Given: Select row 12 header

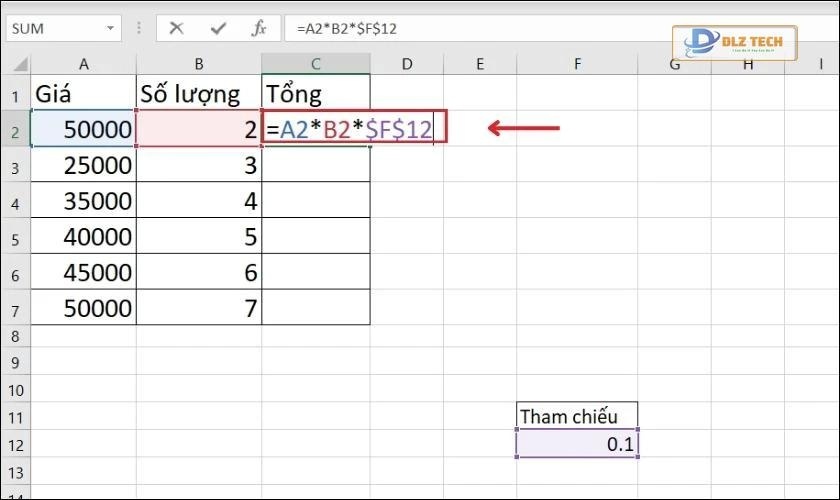Looking at the screenshot, I should coord(15,444).
